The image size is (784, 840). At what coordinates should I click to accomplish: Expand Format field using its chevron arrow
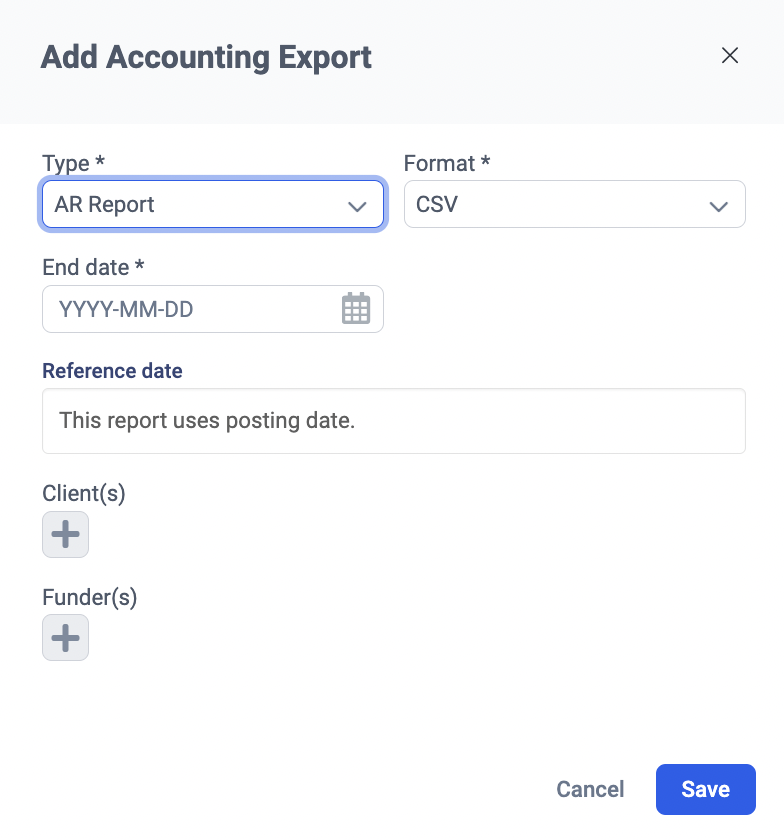pyautogui.click(x=718, y=206)
